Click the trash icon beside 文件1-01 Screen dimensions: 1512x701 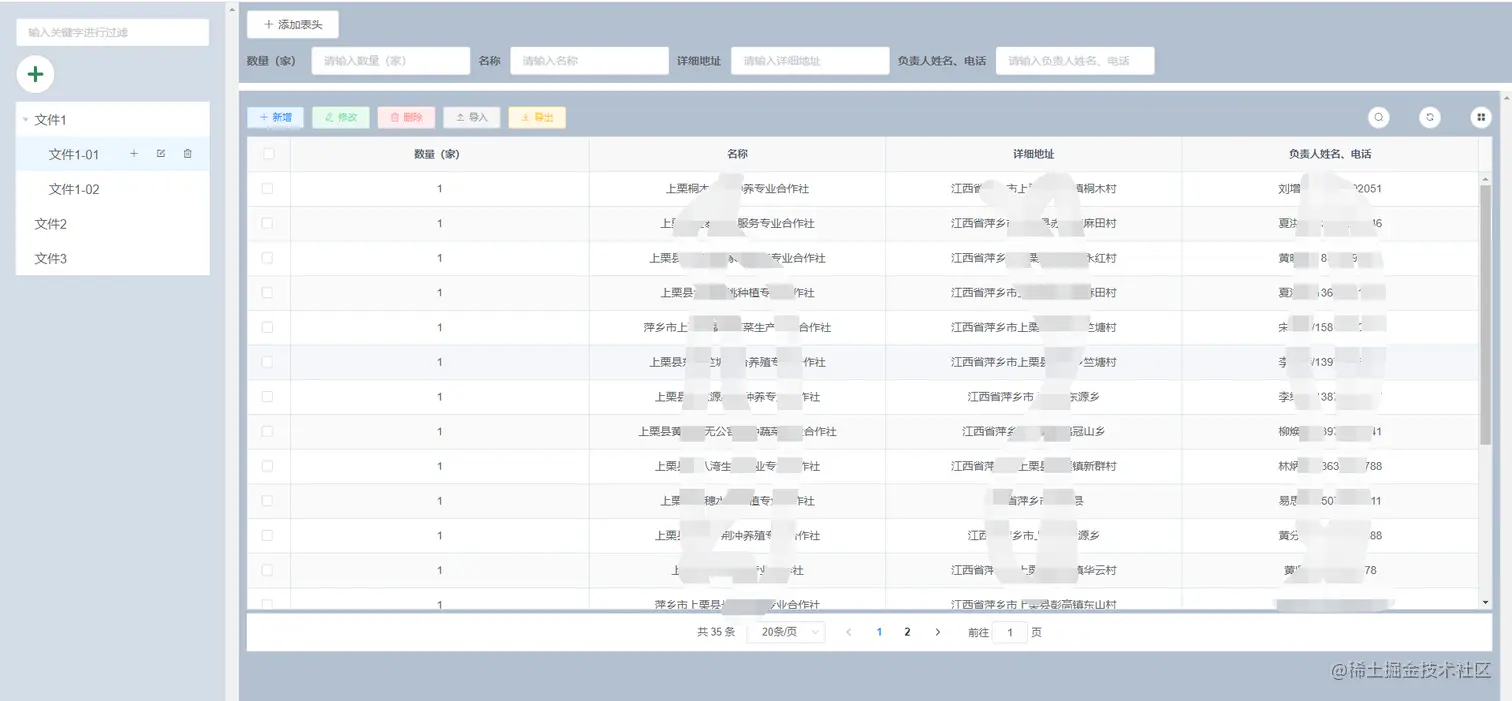coord(187,154)
